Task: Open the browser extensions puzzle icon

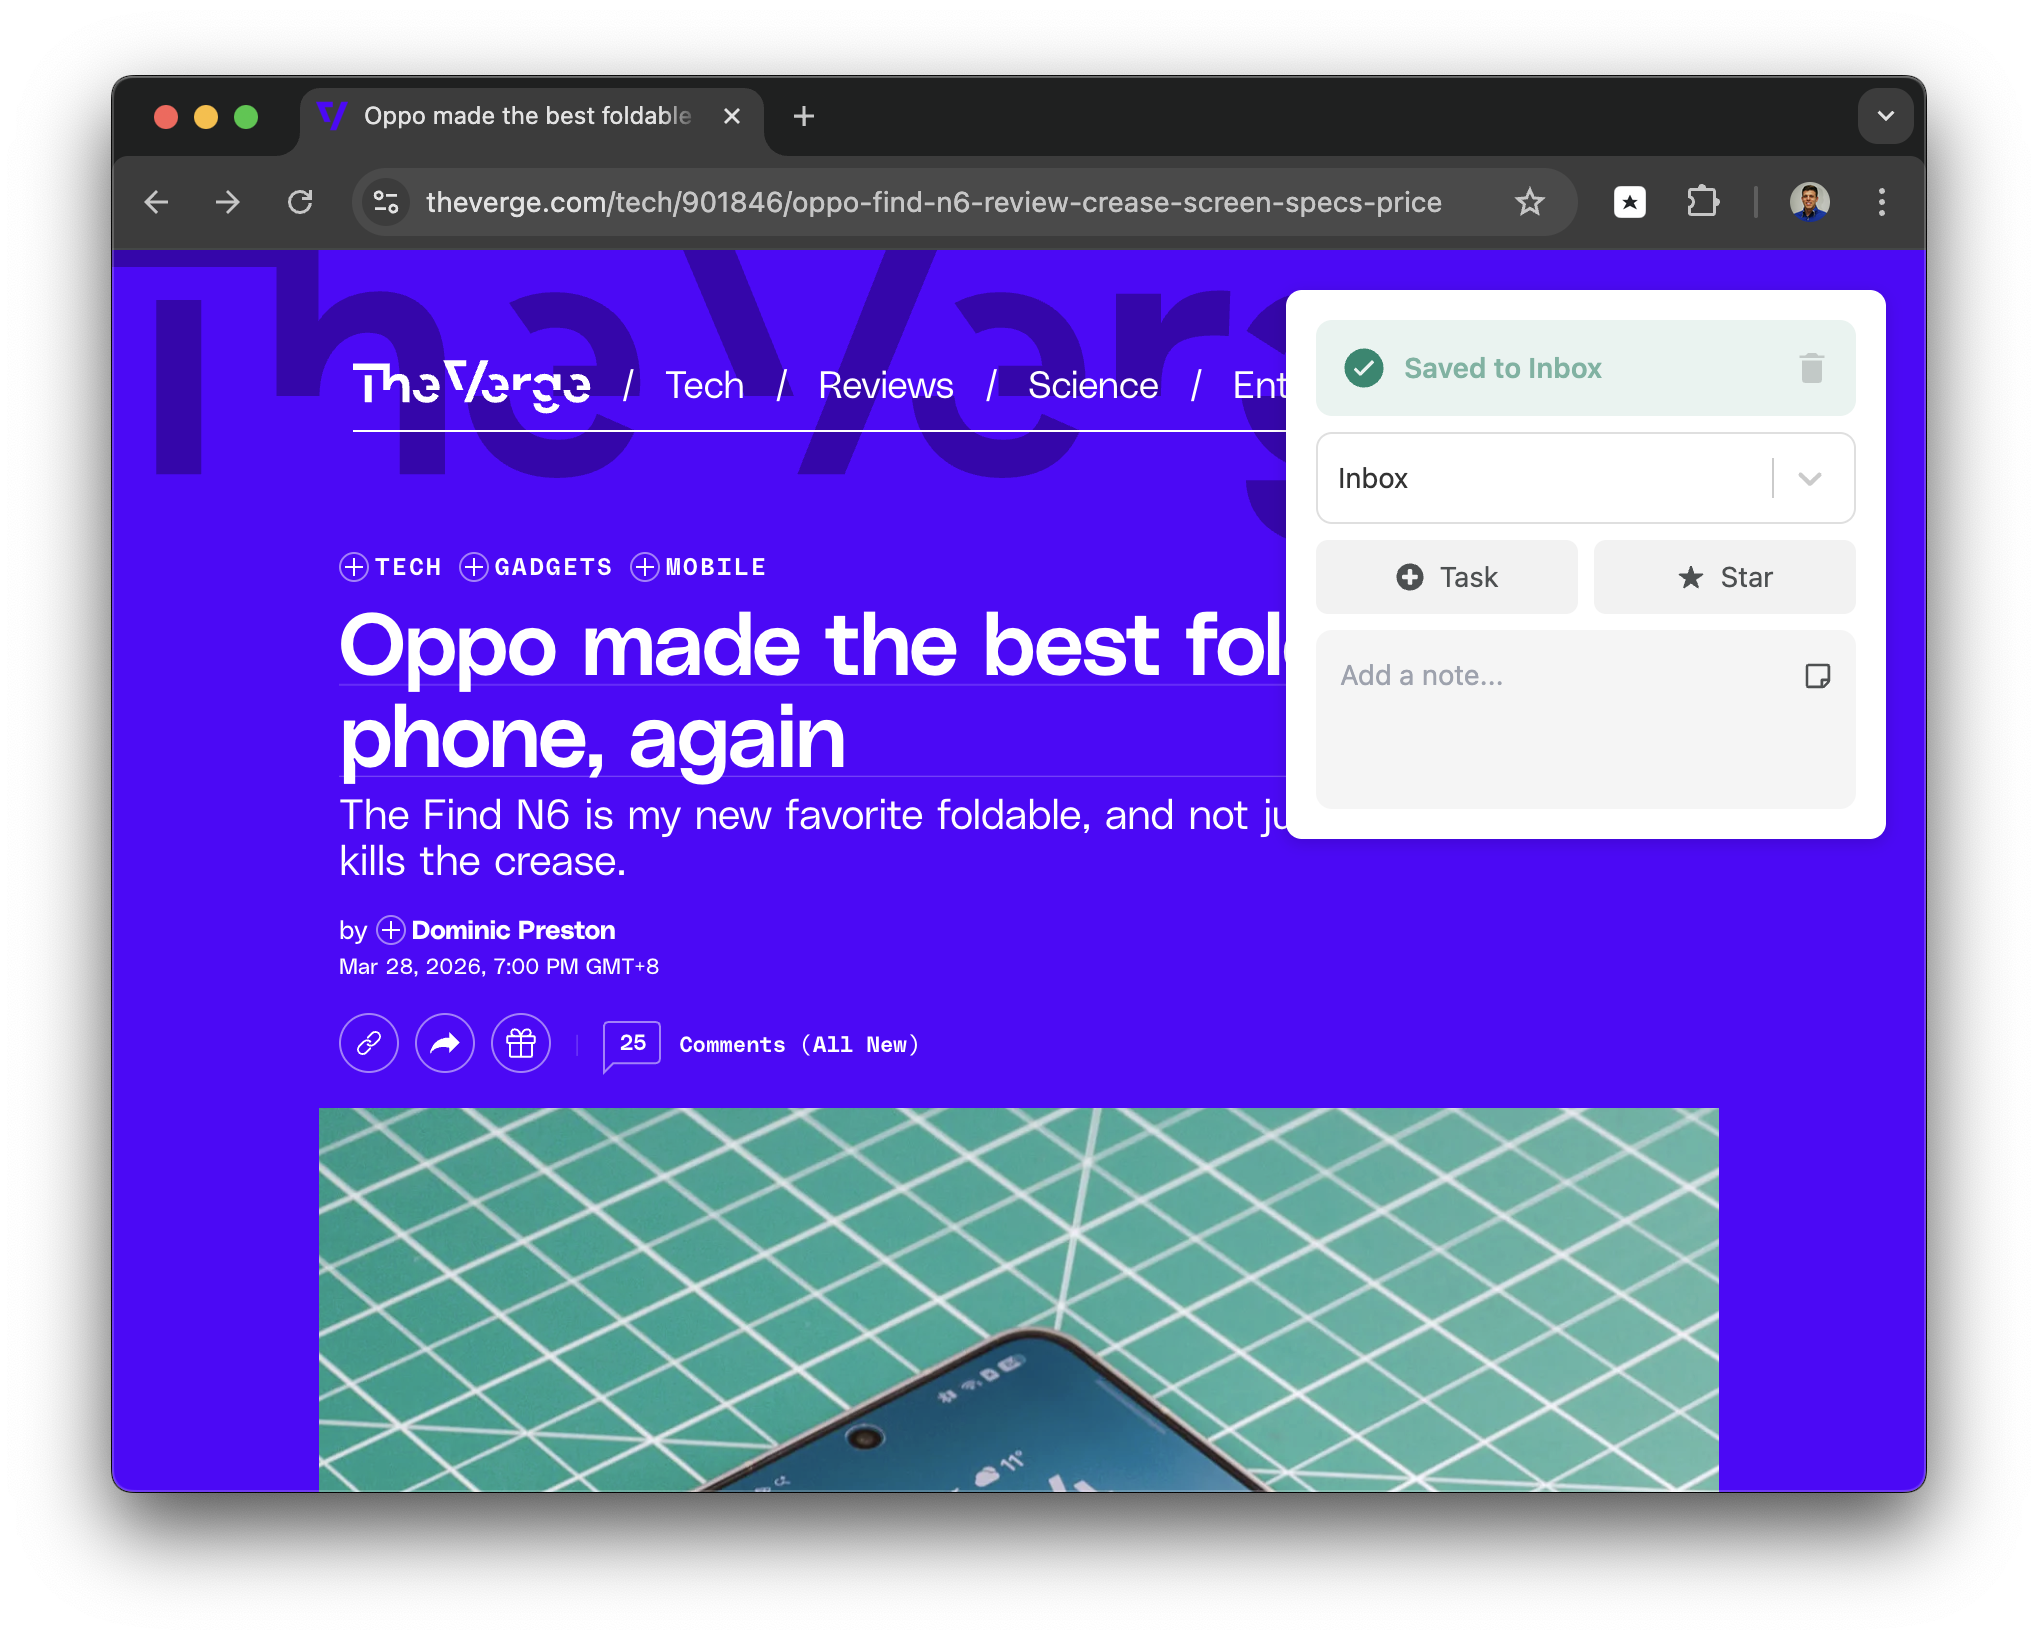Action: (1703, 202)
